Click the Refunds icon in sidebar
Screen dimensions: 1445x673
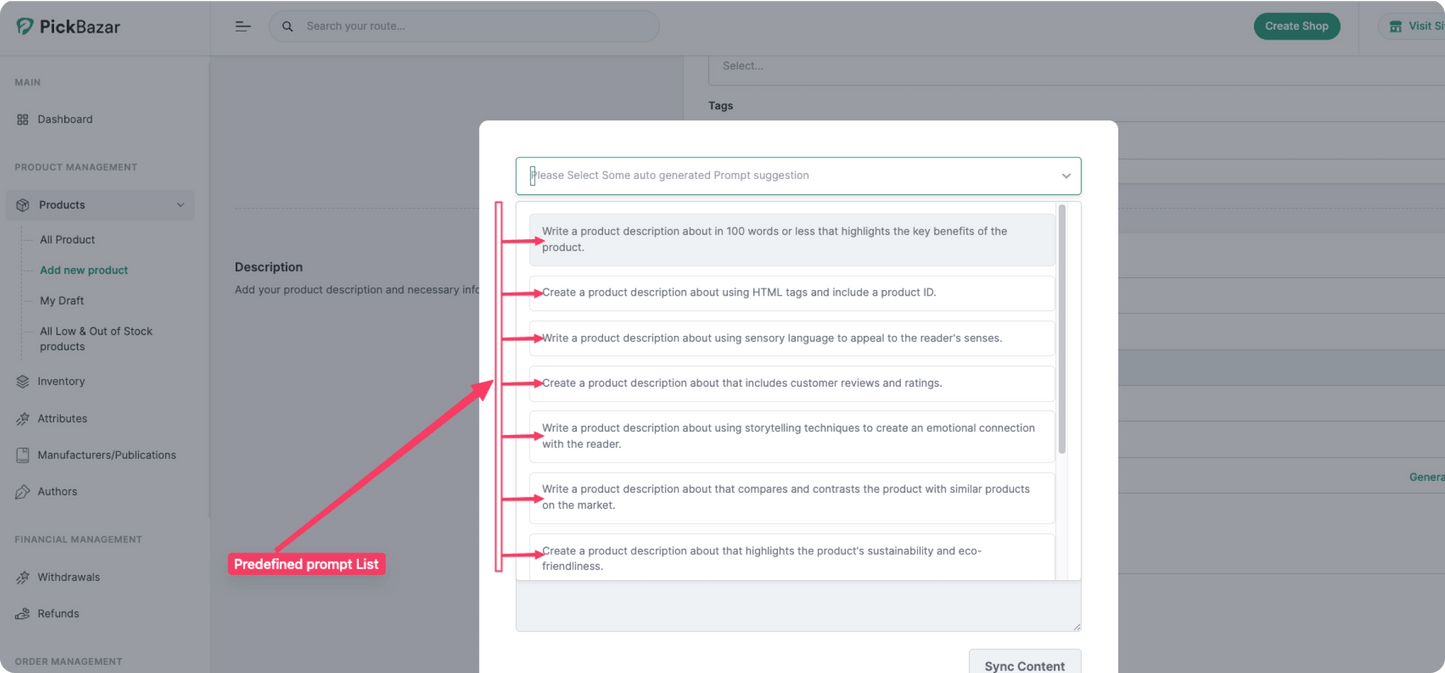click(23, 614)
